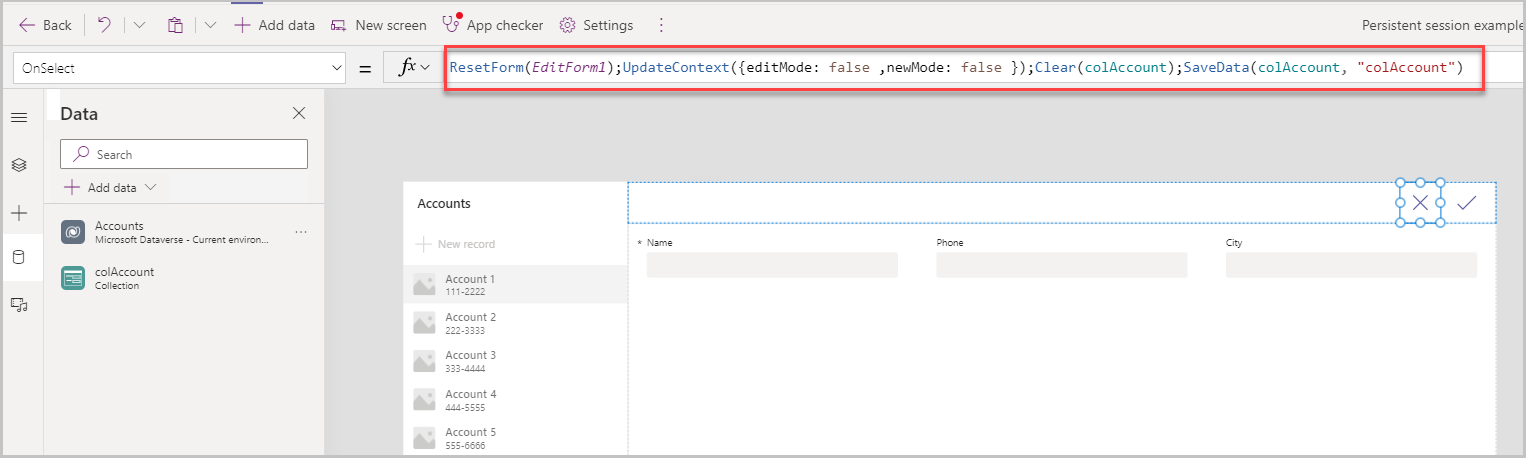The width and height of the screenshot is (1526, 458).
Task: Click Add data in the top toolbar
Action: pos(275,25)
